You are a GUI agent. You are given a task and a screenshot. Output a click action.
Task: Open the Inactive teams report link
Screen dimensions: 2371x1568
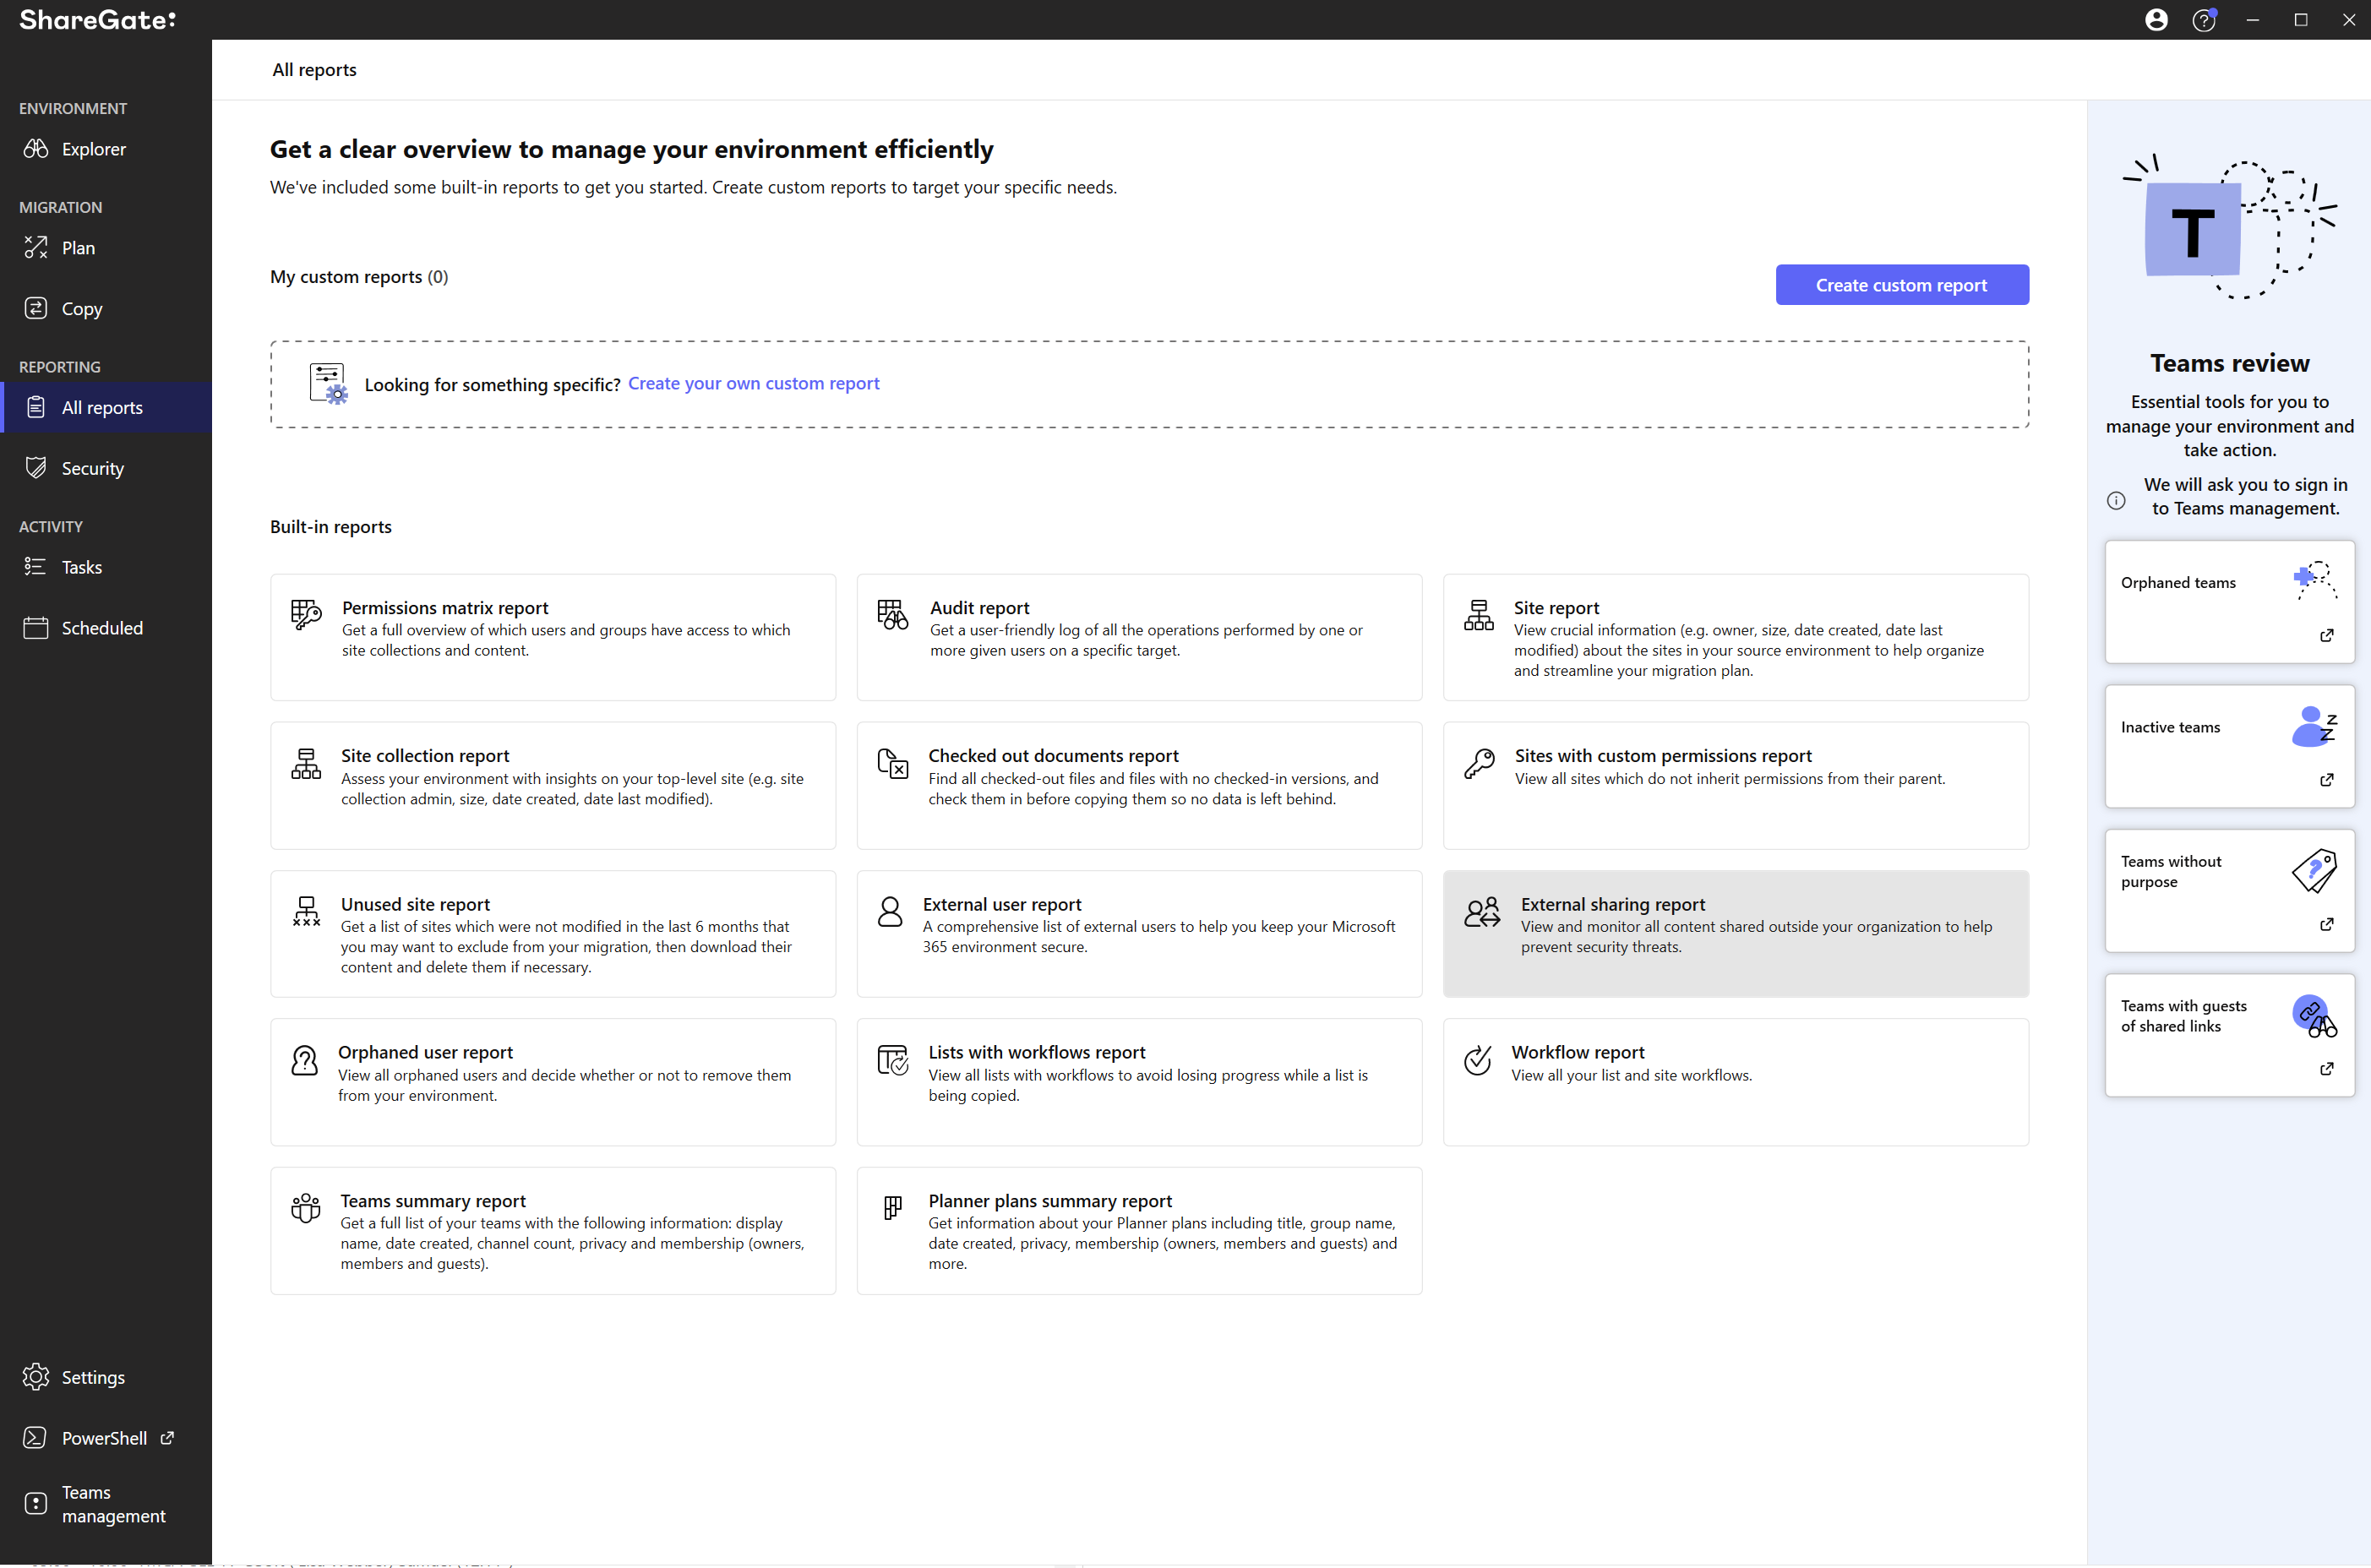click(x=2326, y=780)
